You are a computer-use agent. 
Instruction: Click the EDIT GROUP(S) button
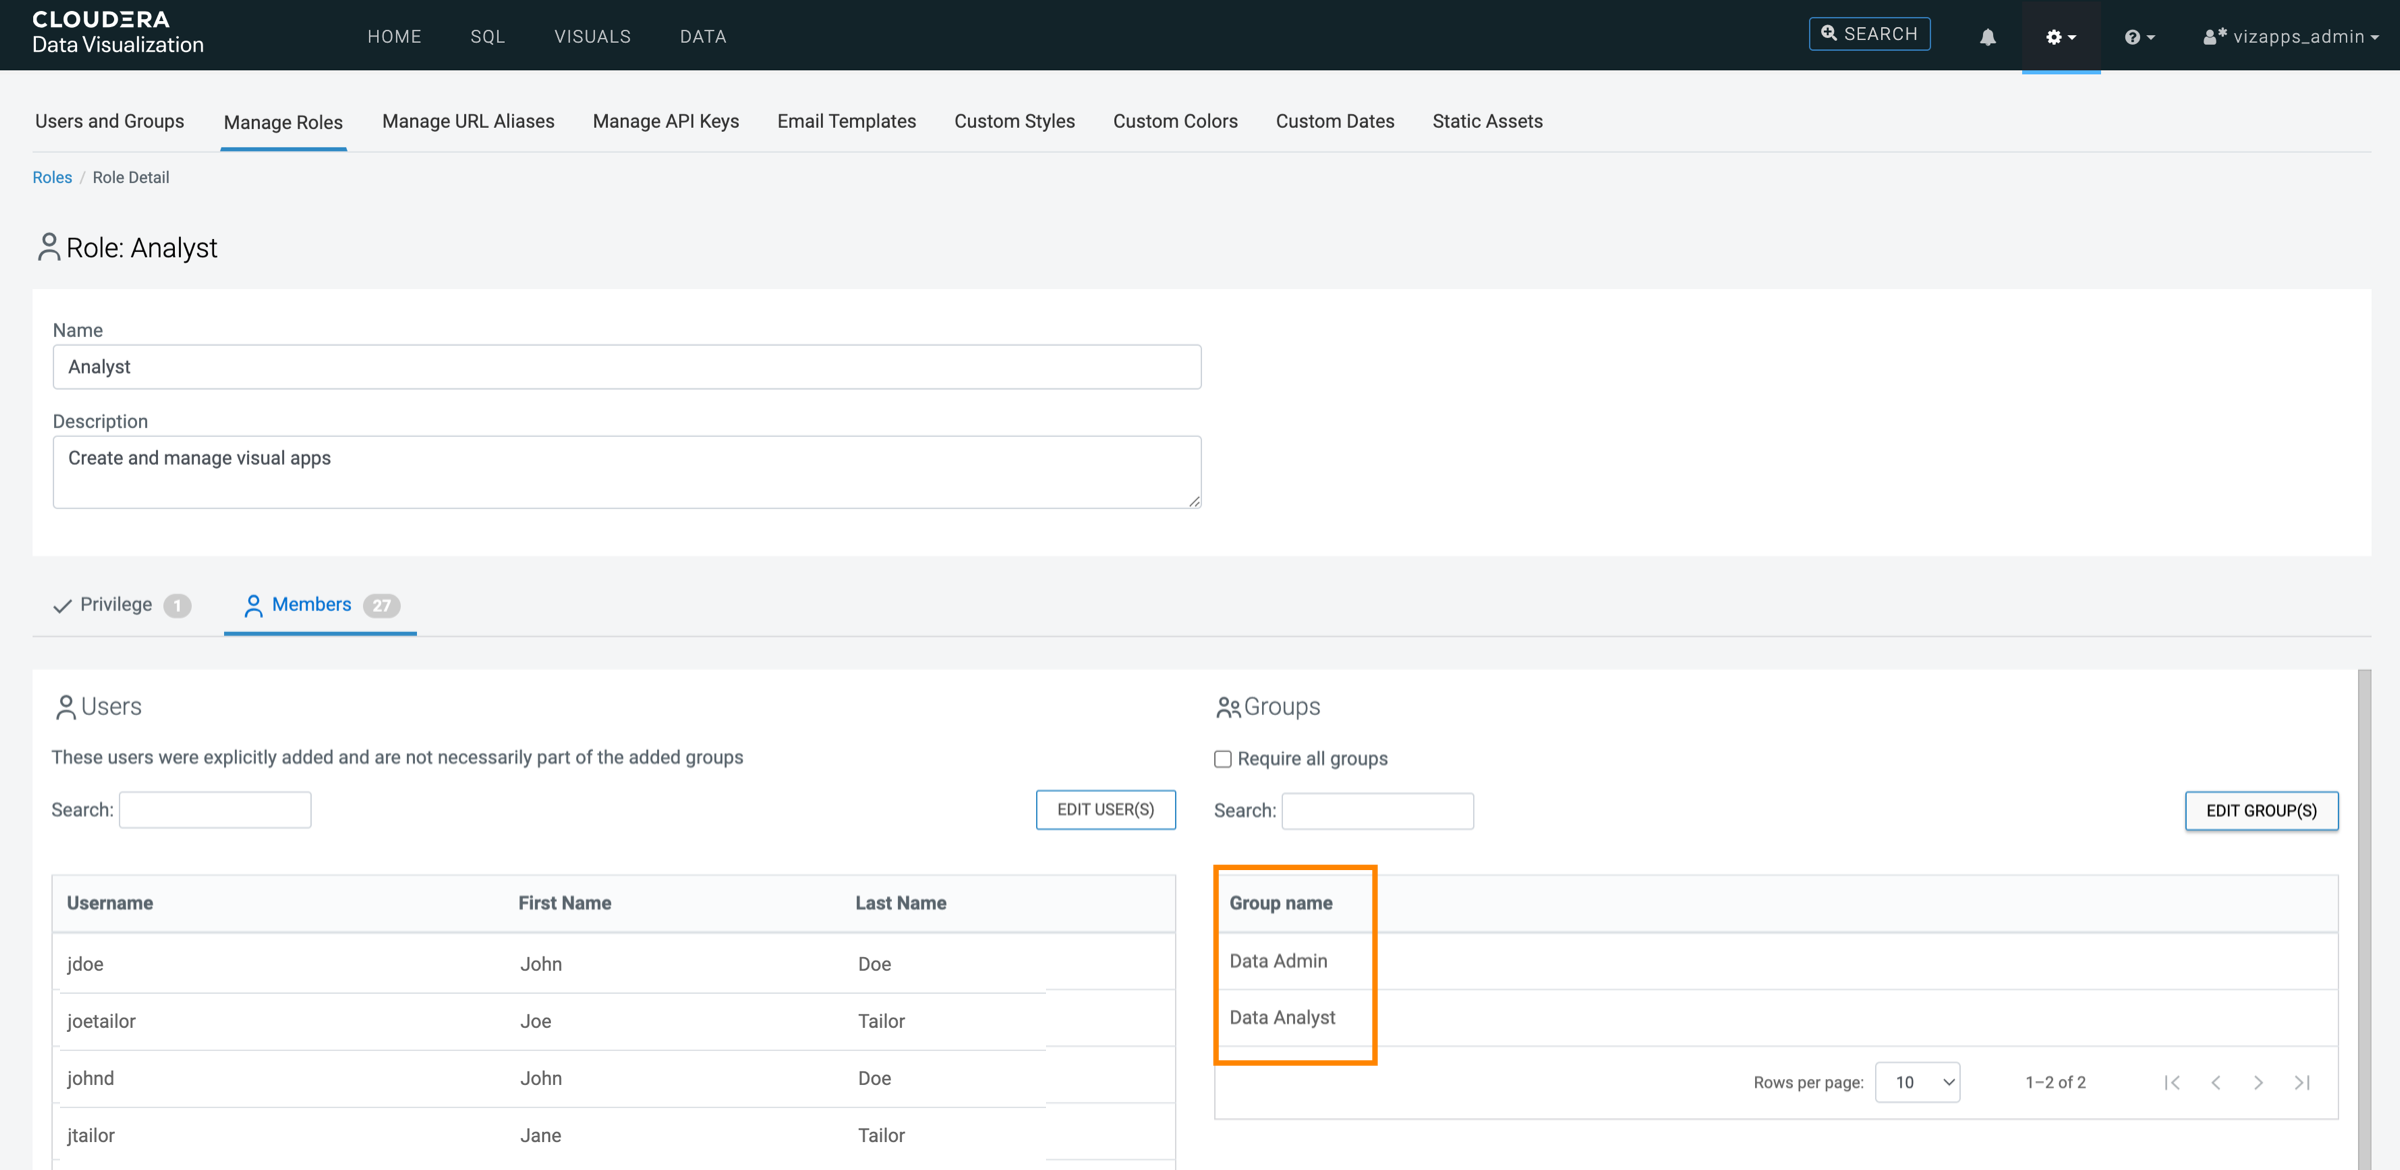tap(2260, 810)
